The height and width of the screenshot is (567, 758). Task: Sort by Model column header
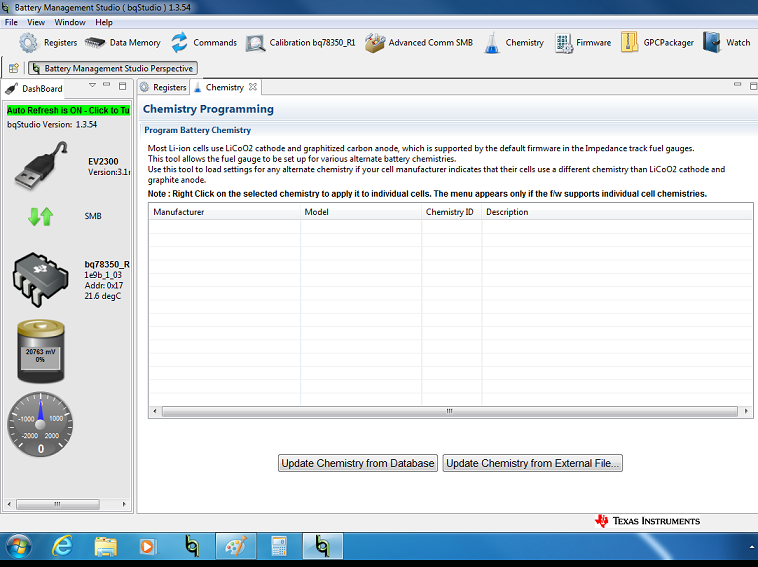tap(361, 212)
